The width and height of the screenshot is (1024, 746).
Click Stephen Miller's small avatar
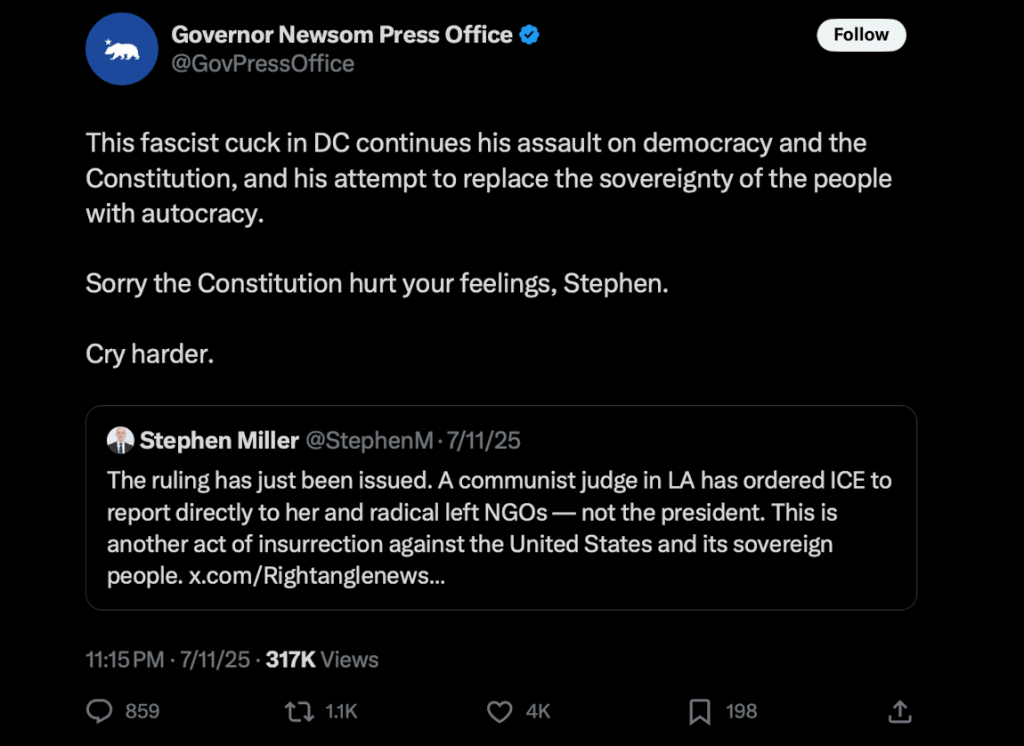tap(120, 440)
